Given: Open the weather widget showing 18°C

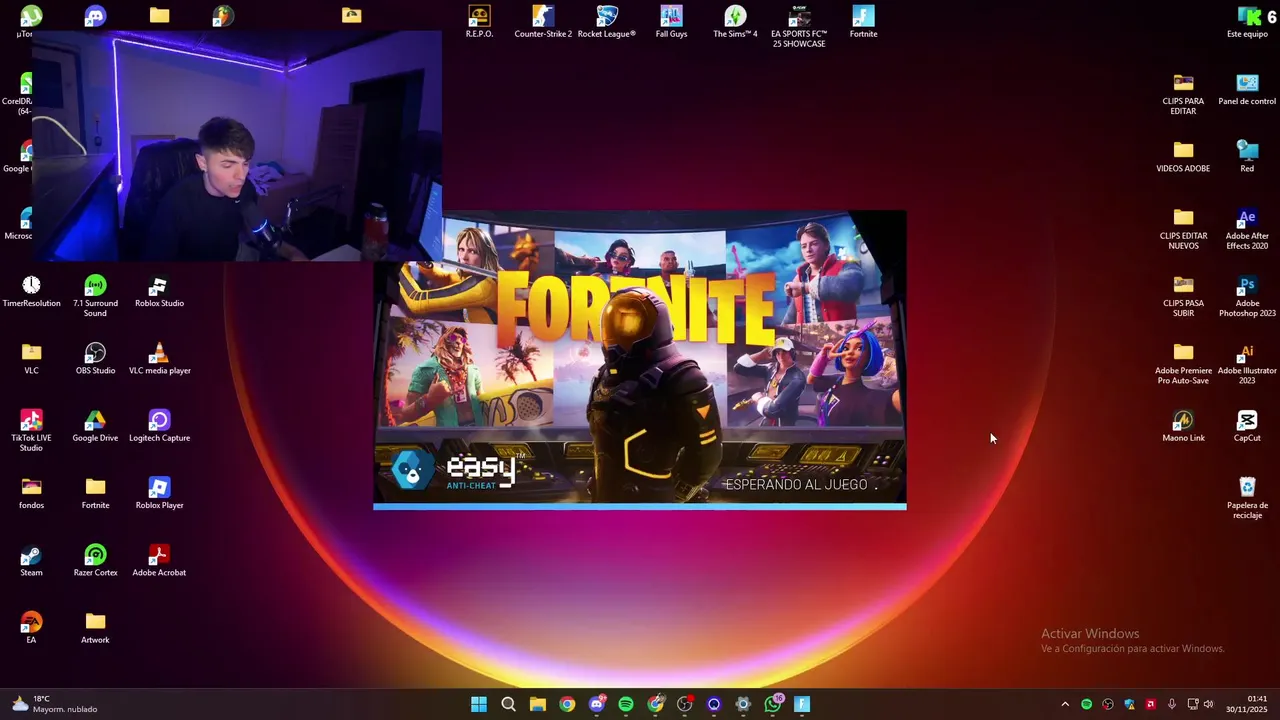Looking at the screenshot, I should [x=54, y=704].
